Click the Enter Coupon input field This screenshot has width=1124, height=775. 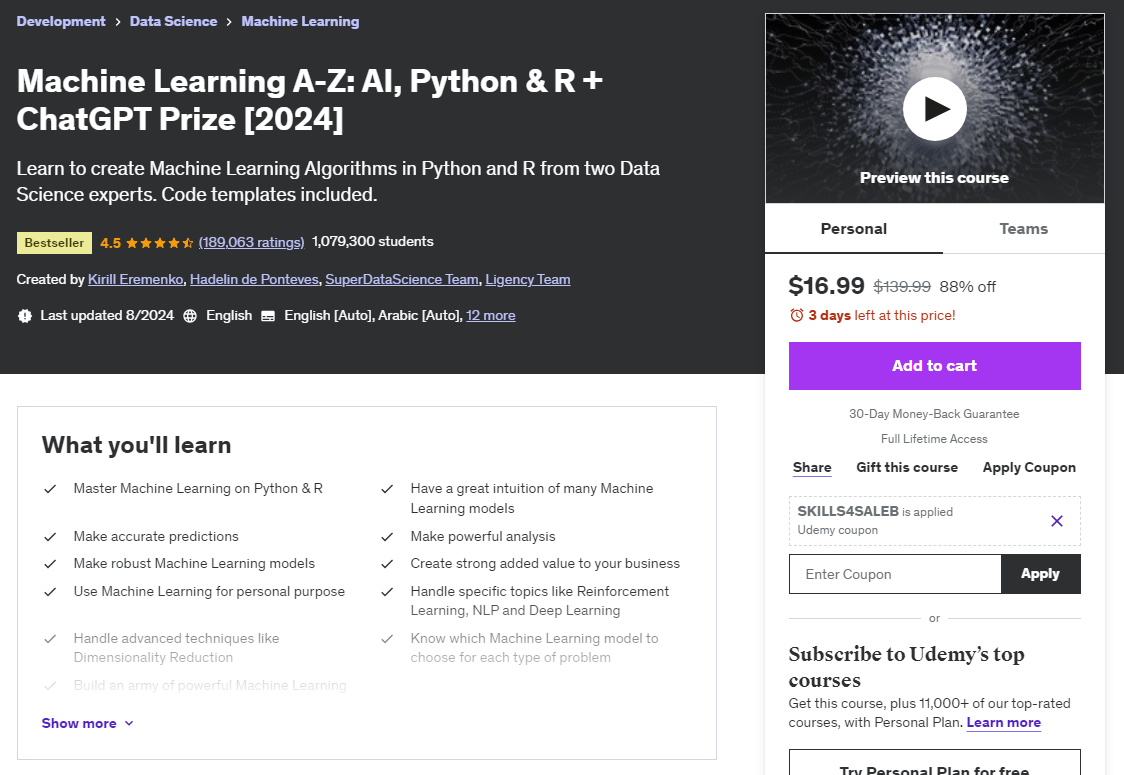[895, 574]
